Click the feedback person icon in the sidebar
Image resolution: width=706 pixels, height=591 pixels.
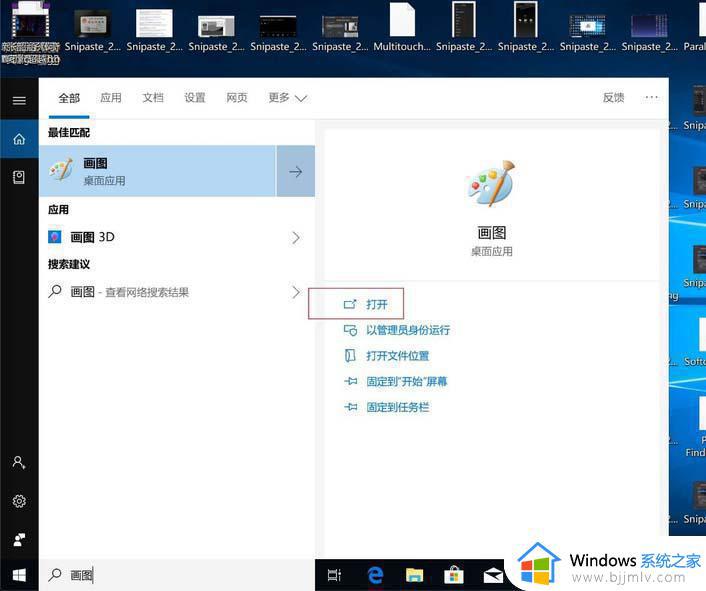point(19,539)
